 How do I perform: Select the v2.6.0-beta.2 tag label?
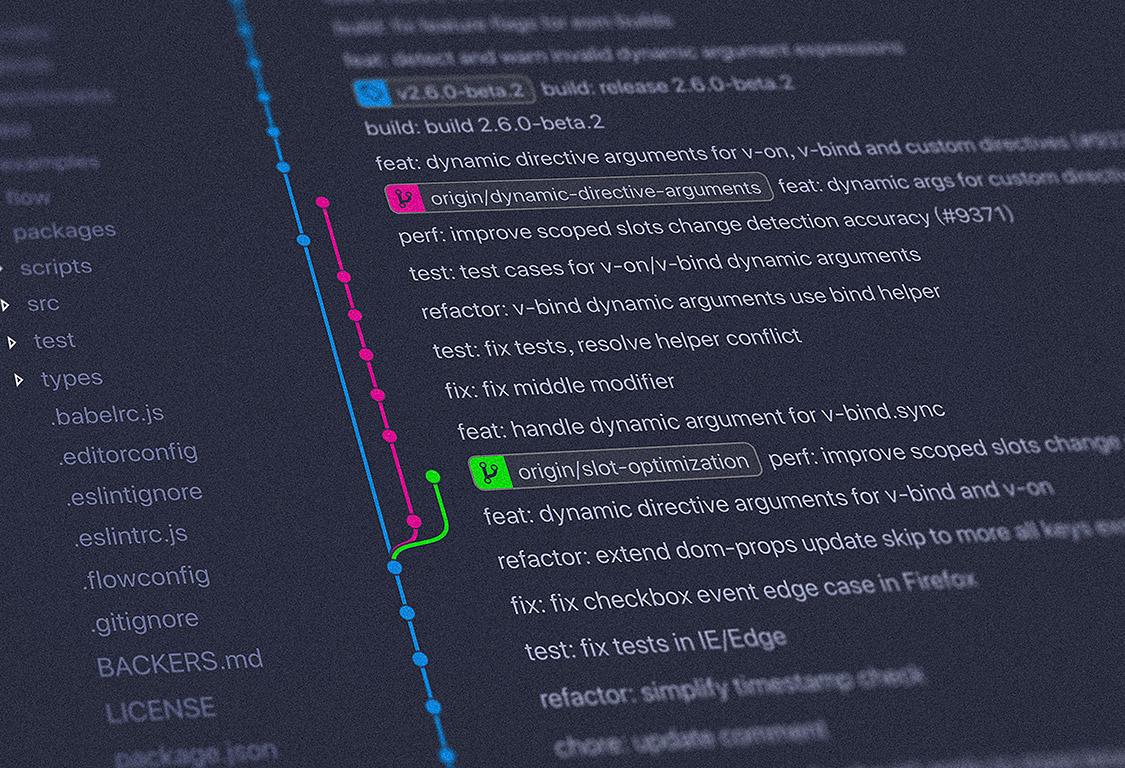pos(444,91)
